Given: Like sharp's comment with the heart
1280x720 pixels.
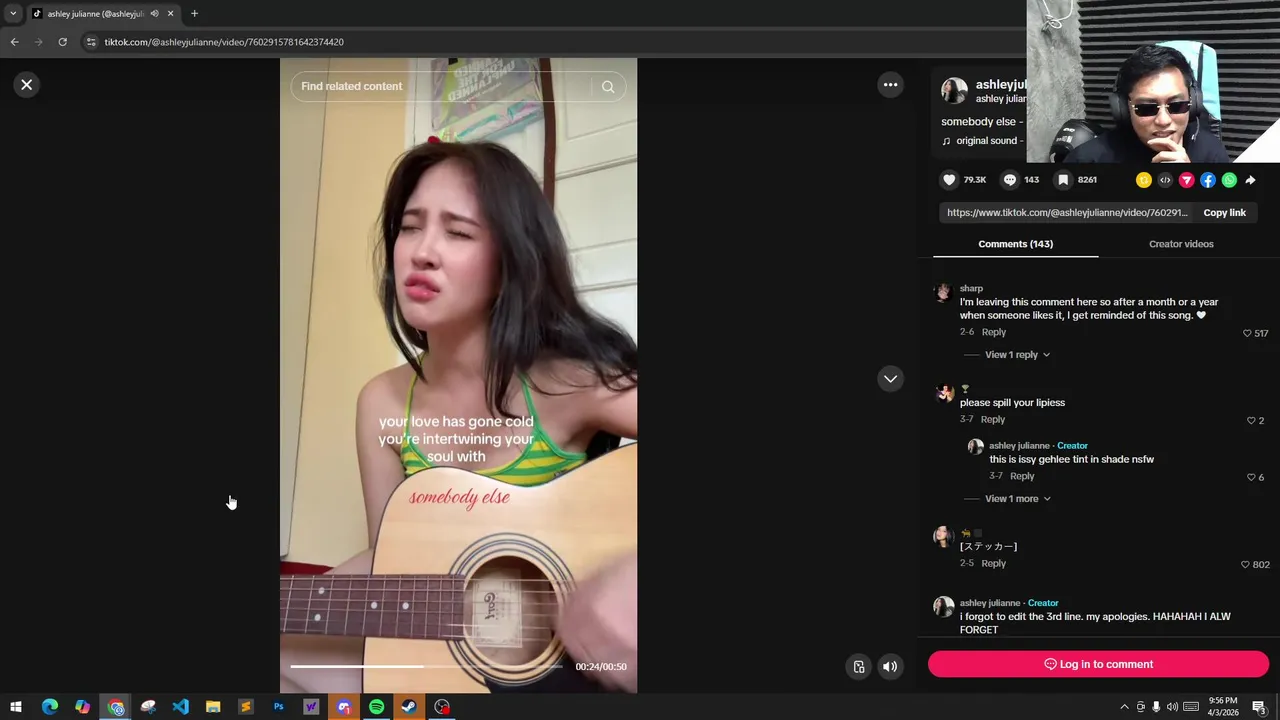Looking at the screenshot, I should point(1247,333).
